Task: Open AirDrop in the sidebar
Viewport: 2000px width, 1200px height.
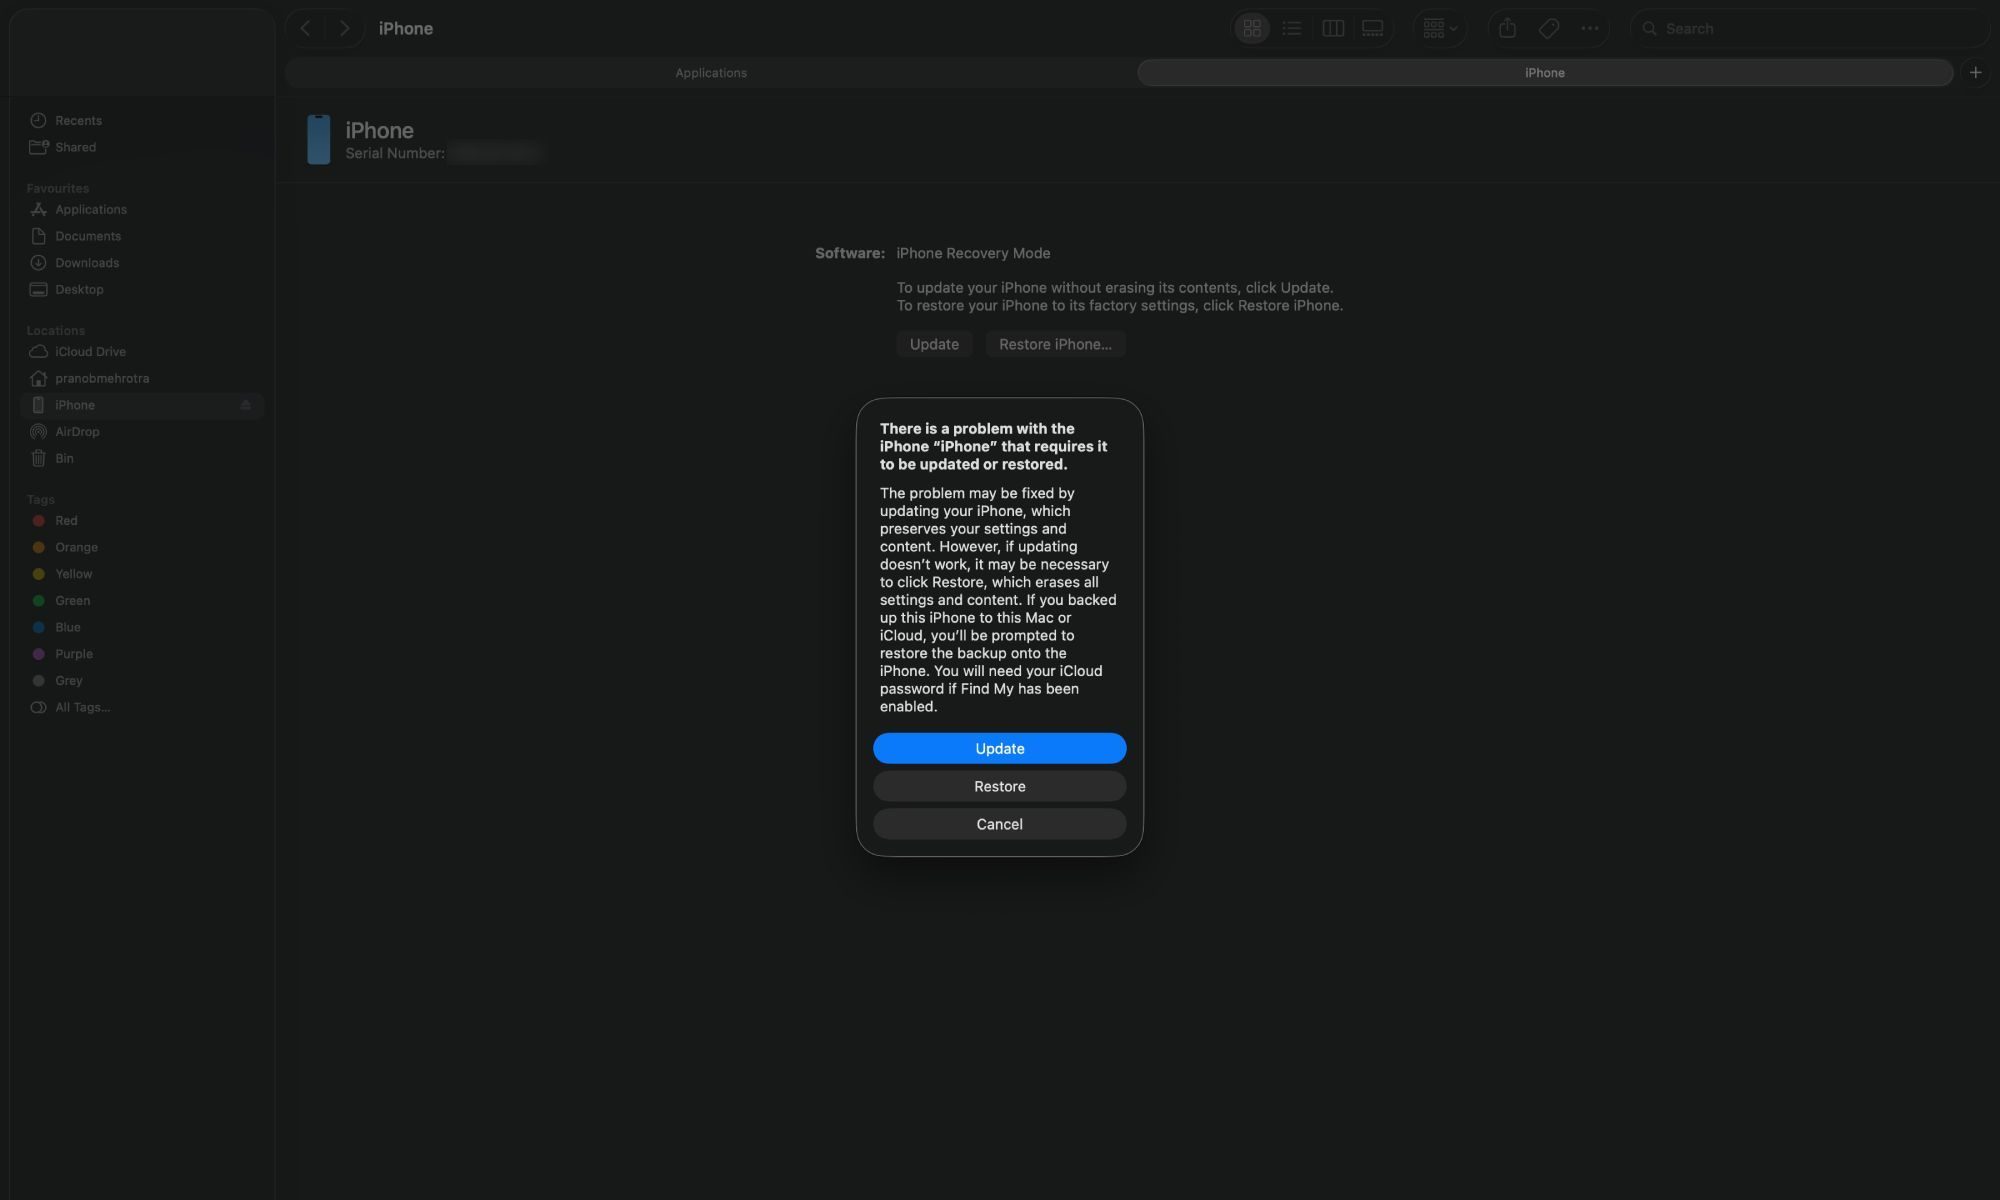Action: [x=141, y=432]
